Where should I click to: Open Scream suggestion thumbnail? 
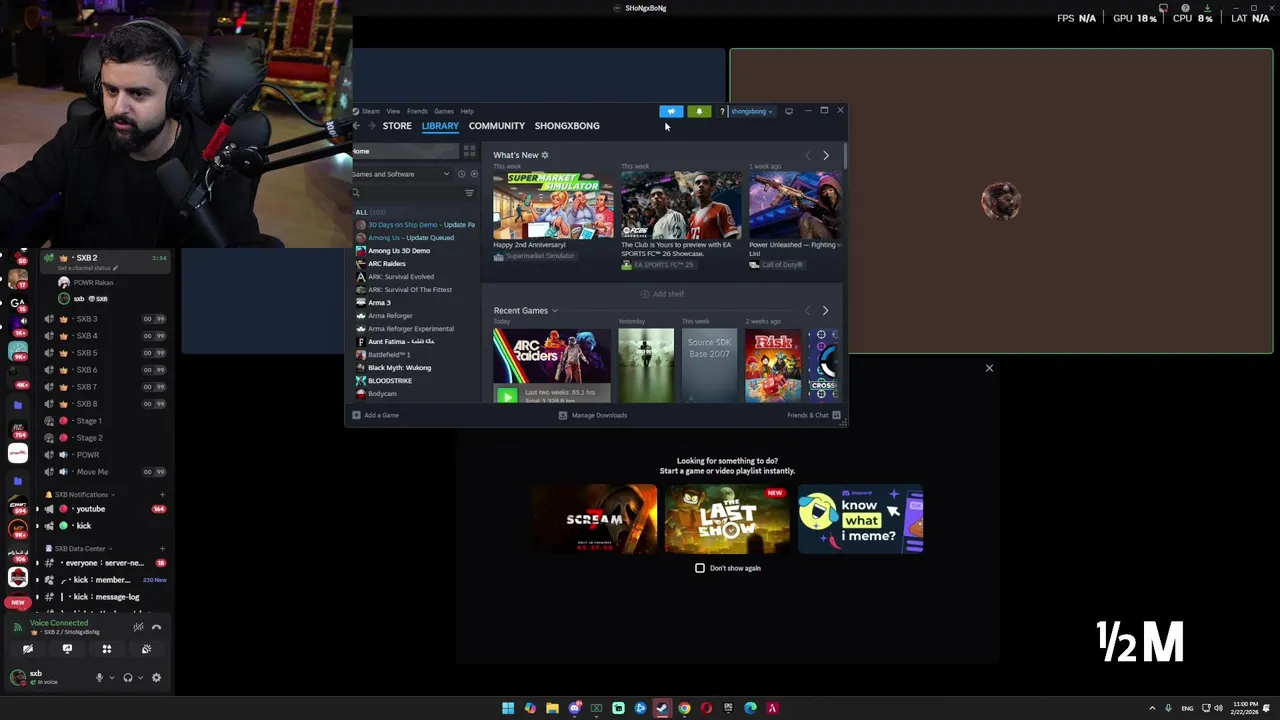(594, 519)
